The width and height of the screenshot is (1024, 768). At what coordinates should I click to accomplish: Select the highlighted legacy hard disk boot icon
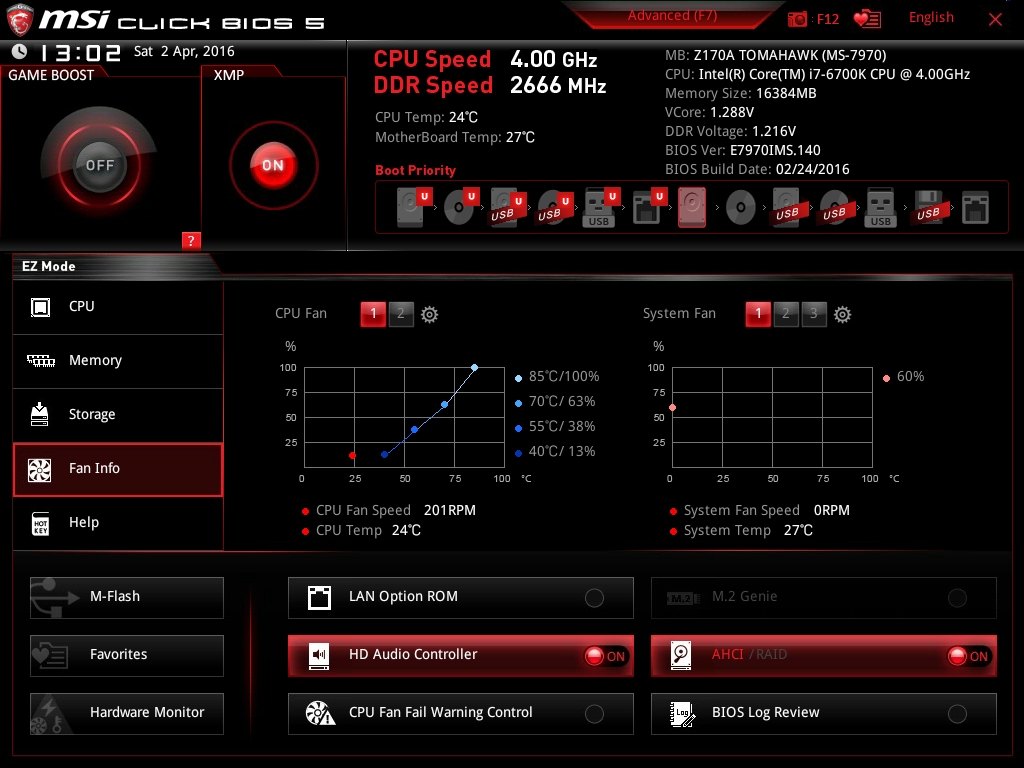click(x=692, y=207)
